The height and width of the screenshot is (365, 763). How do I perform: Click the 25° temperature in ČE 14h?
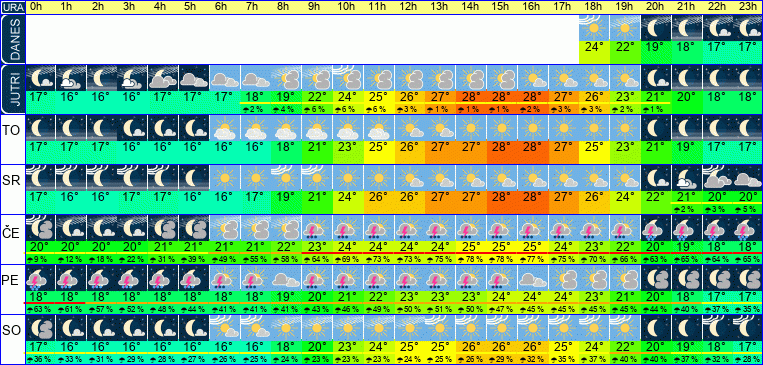click(471, 246)
